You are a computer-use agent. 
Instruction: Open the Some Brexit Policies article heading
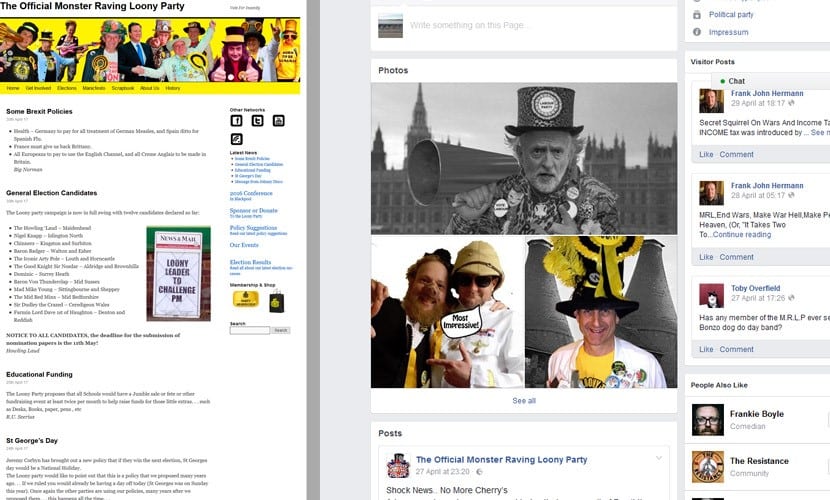(39, 112)
